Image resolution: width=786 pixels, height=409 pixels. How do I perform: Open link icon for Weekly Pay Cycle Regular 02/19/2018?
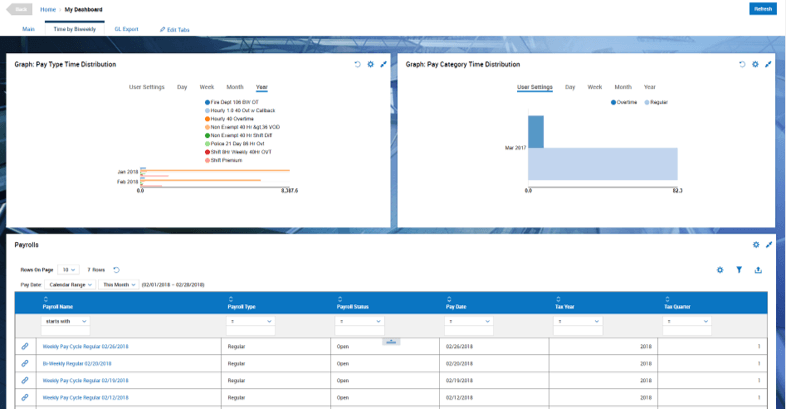point(25,380)
